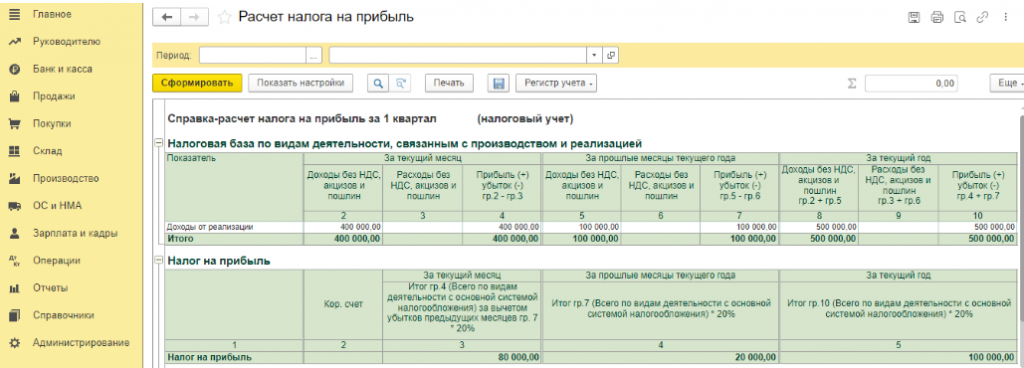
Task: Click Показать настройки button
Action: (300, 83)
